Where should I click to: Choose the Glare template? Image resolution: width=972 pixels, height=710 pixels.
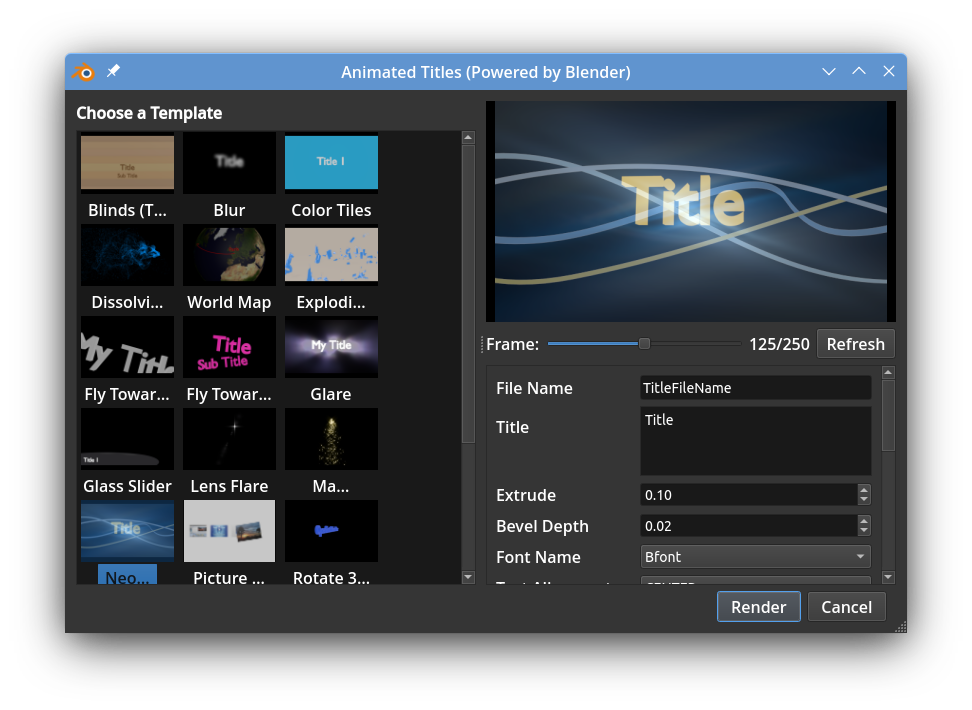click(x=331, y=347)
